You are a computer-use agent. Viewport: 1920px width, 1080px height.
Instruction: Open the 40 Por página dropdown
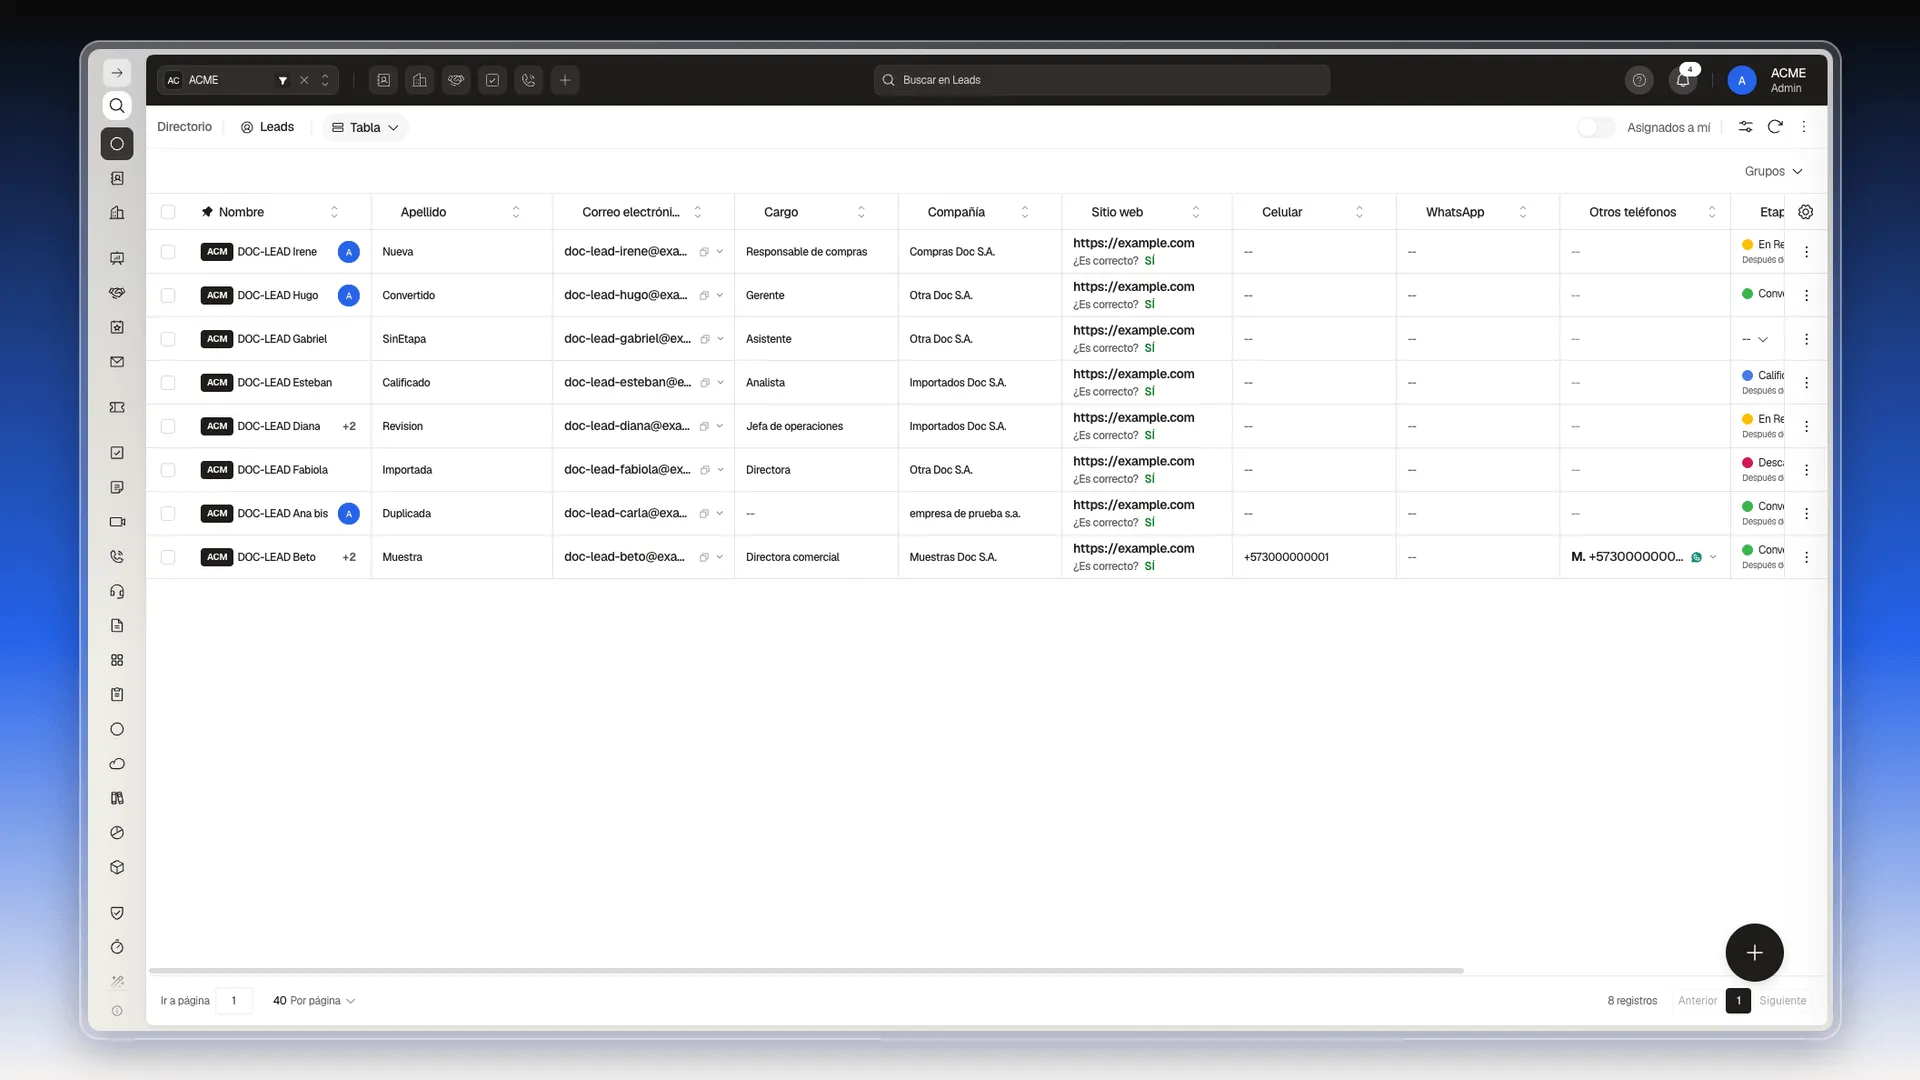click(x=314, y=1001)
